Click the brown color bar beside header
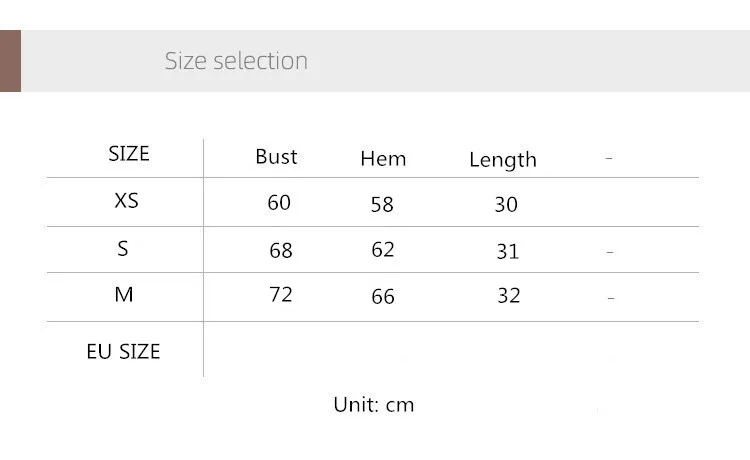Screen dimensions: 750x460 tap(10, 61)
